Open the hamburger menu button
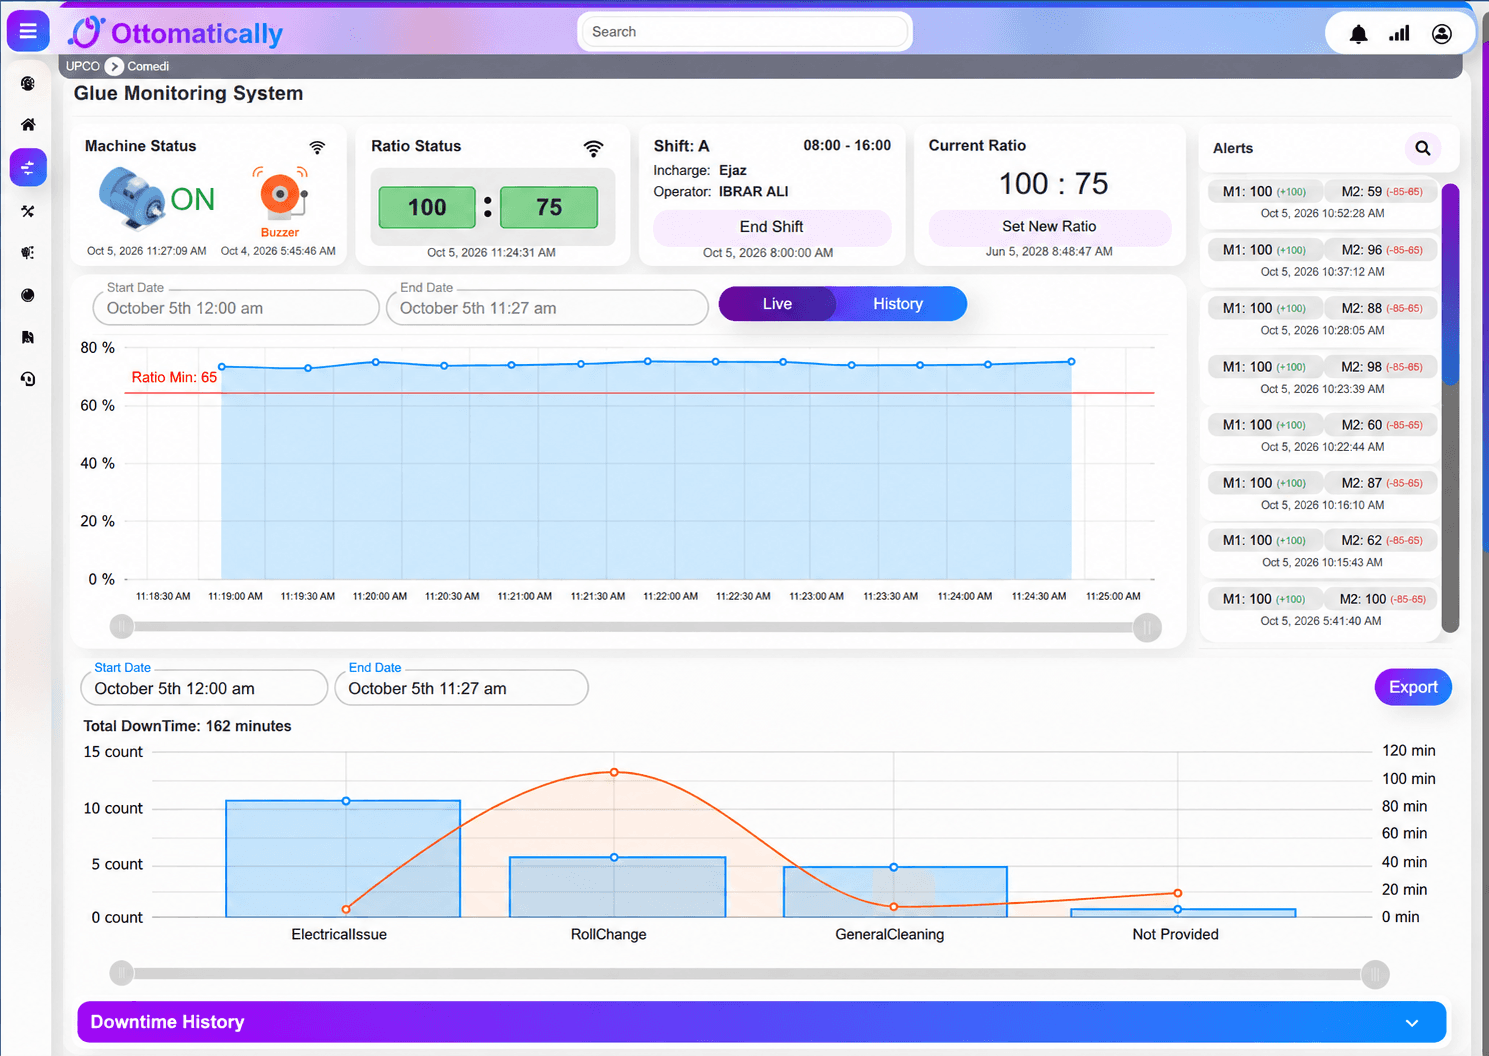 (x=28, y=31)
